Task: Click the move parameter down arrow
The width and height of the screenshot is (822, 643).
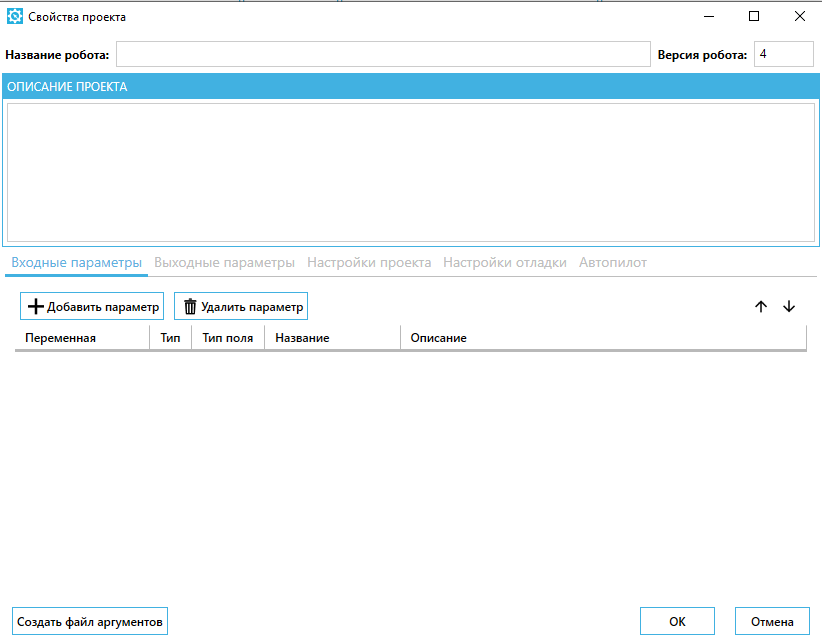Action: (789, 307)
